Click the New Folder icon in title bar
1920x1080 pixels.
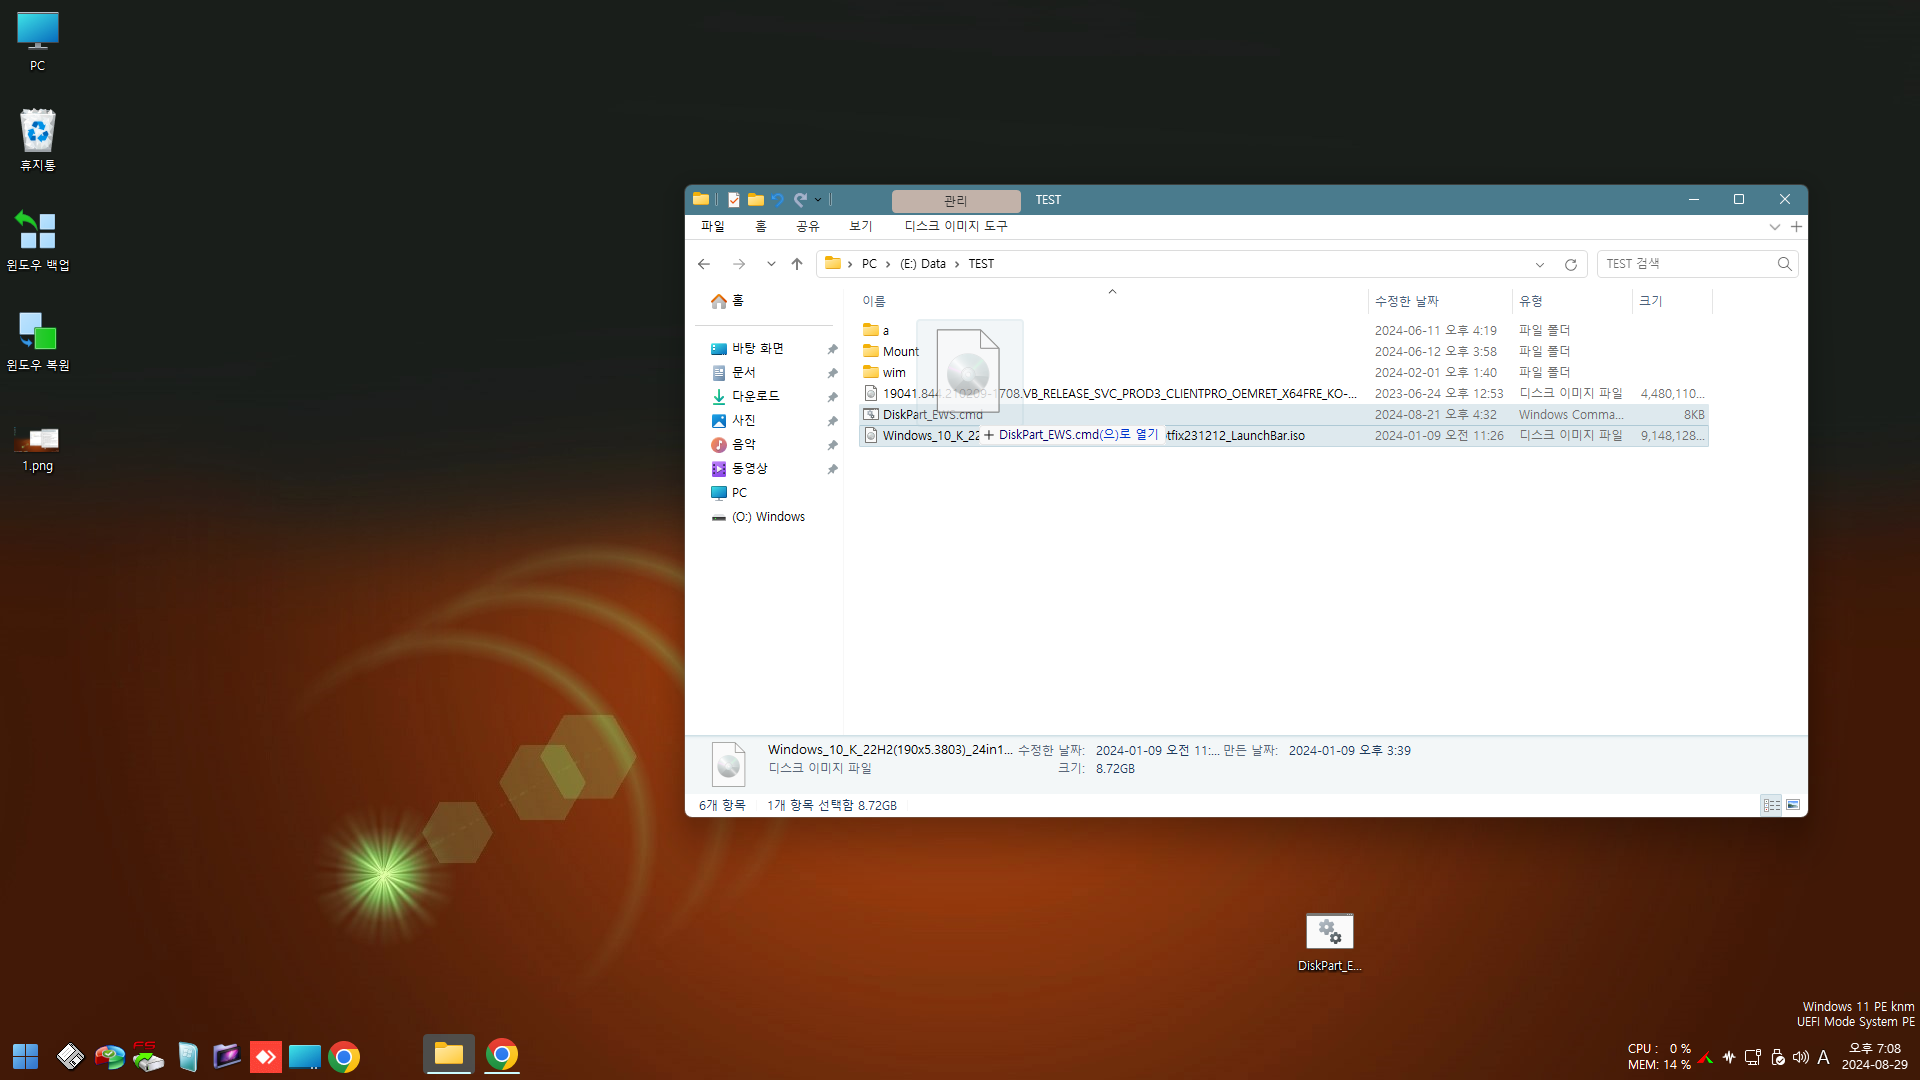[x=756, y=200]
